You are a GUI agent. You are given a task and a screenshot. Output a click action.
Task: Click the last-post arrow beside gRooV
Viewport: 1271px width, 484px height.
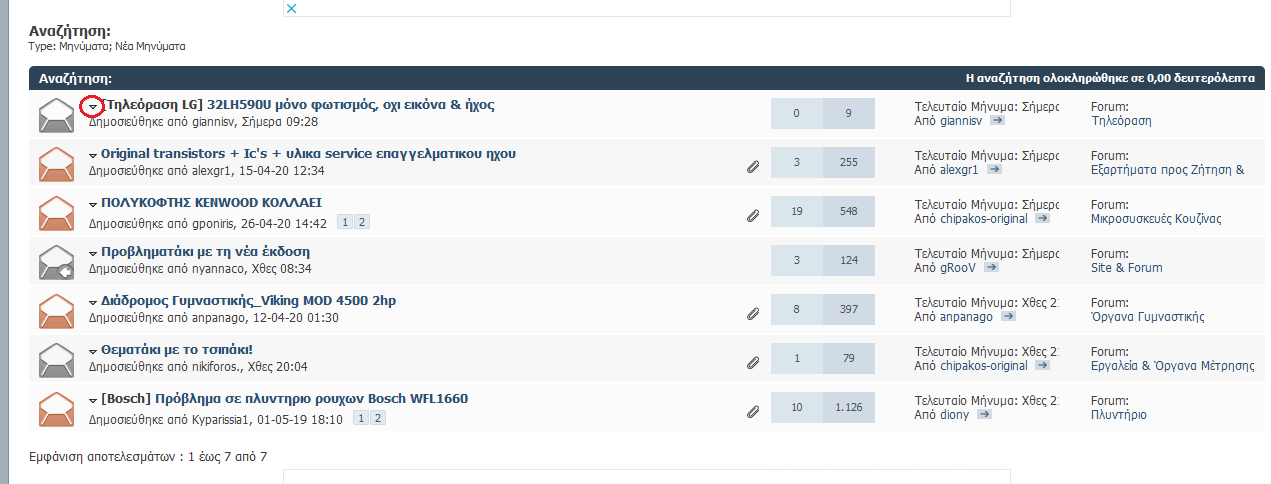pos(991,268)
